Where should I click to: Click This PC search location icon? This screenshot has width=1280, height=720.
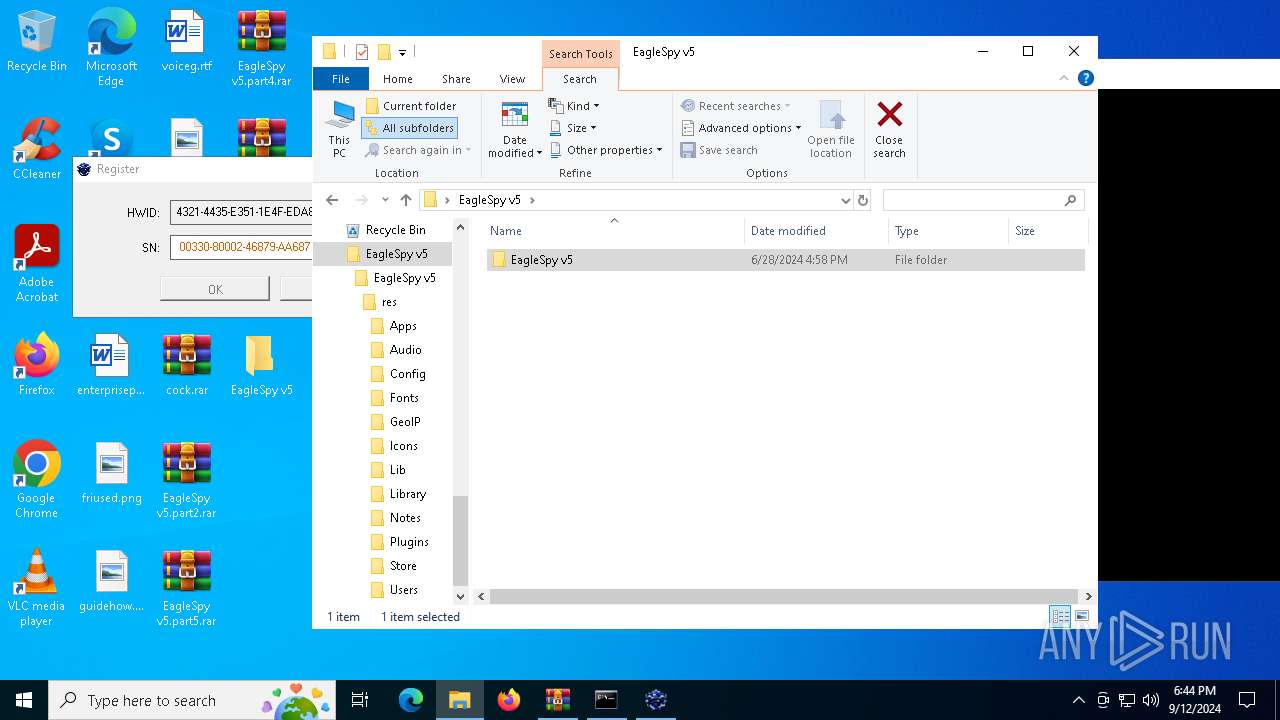(x=339, y=129)
